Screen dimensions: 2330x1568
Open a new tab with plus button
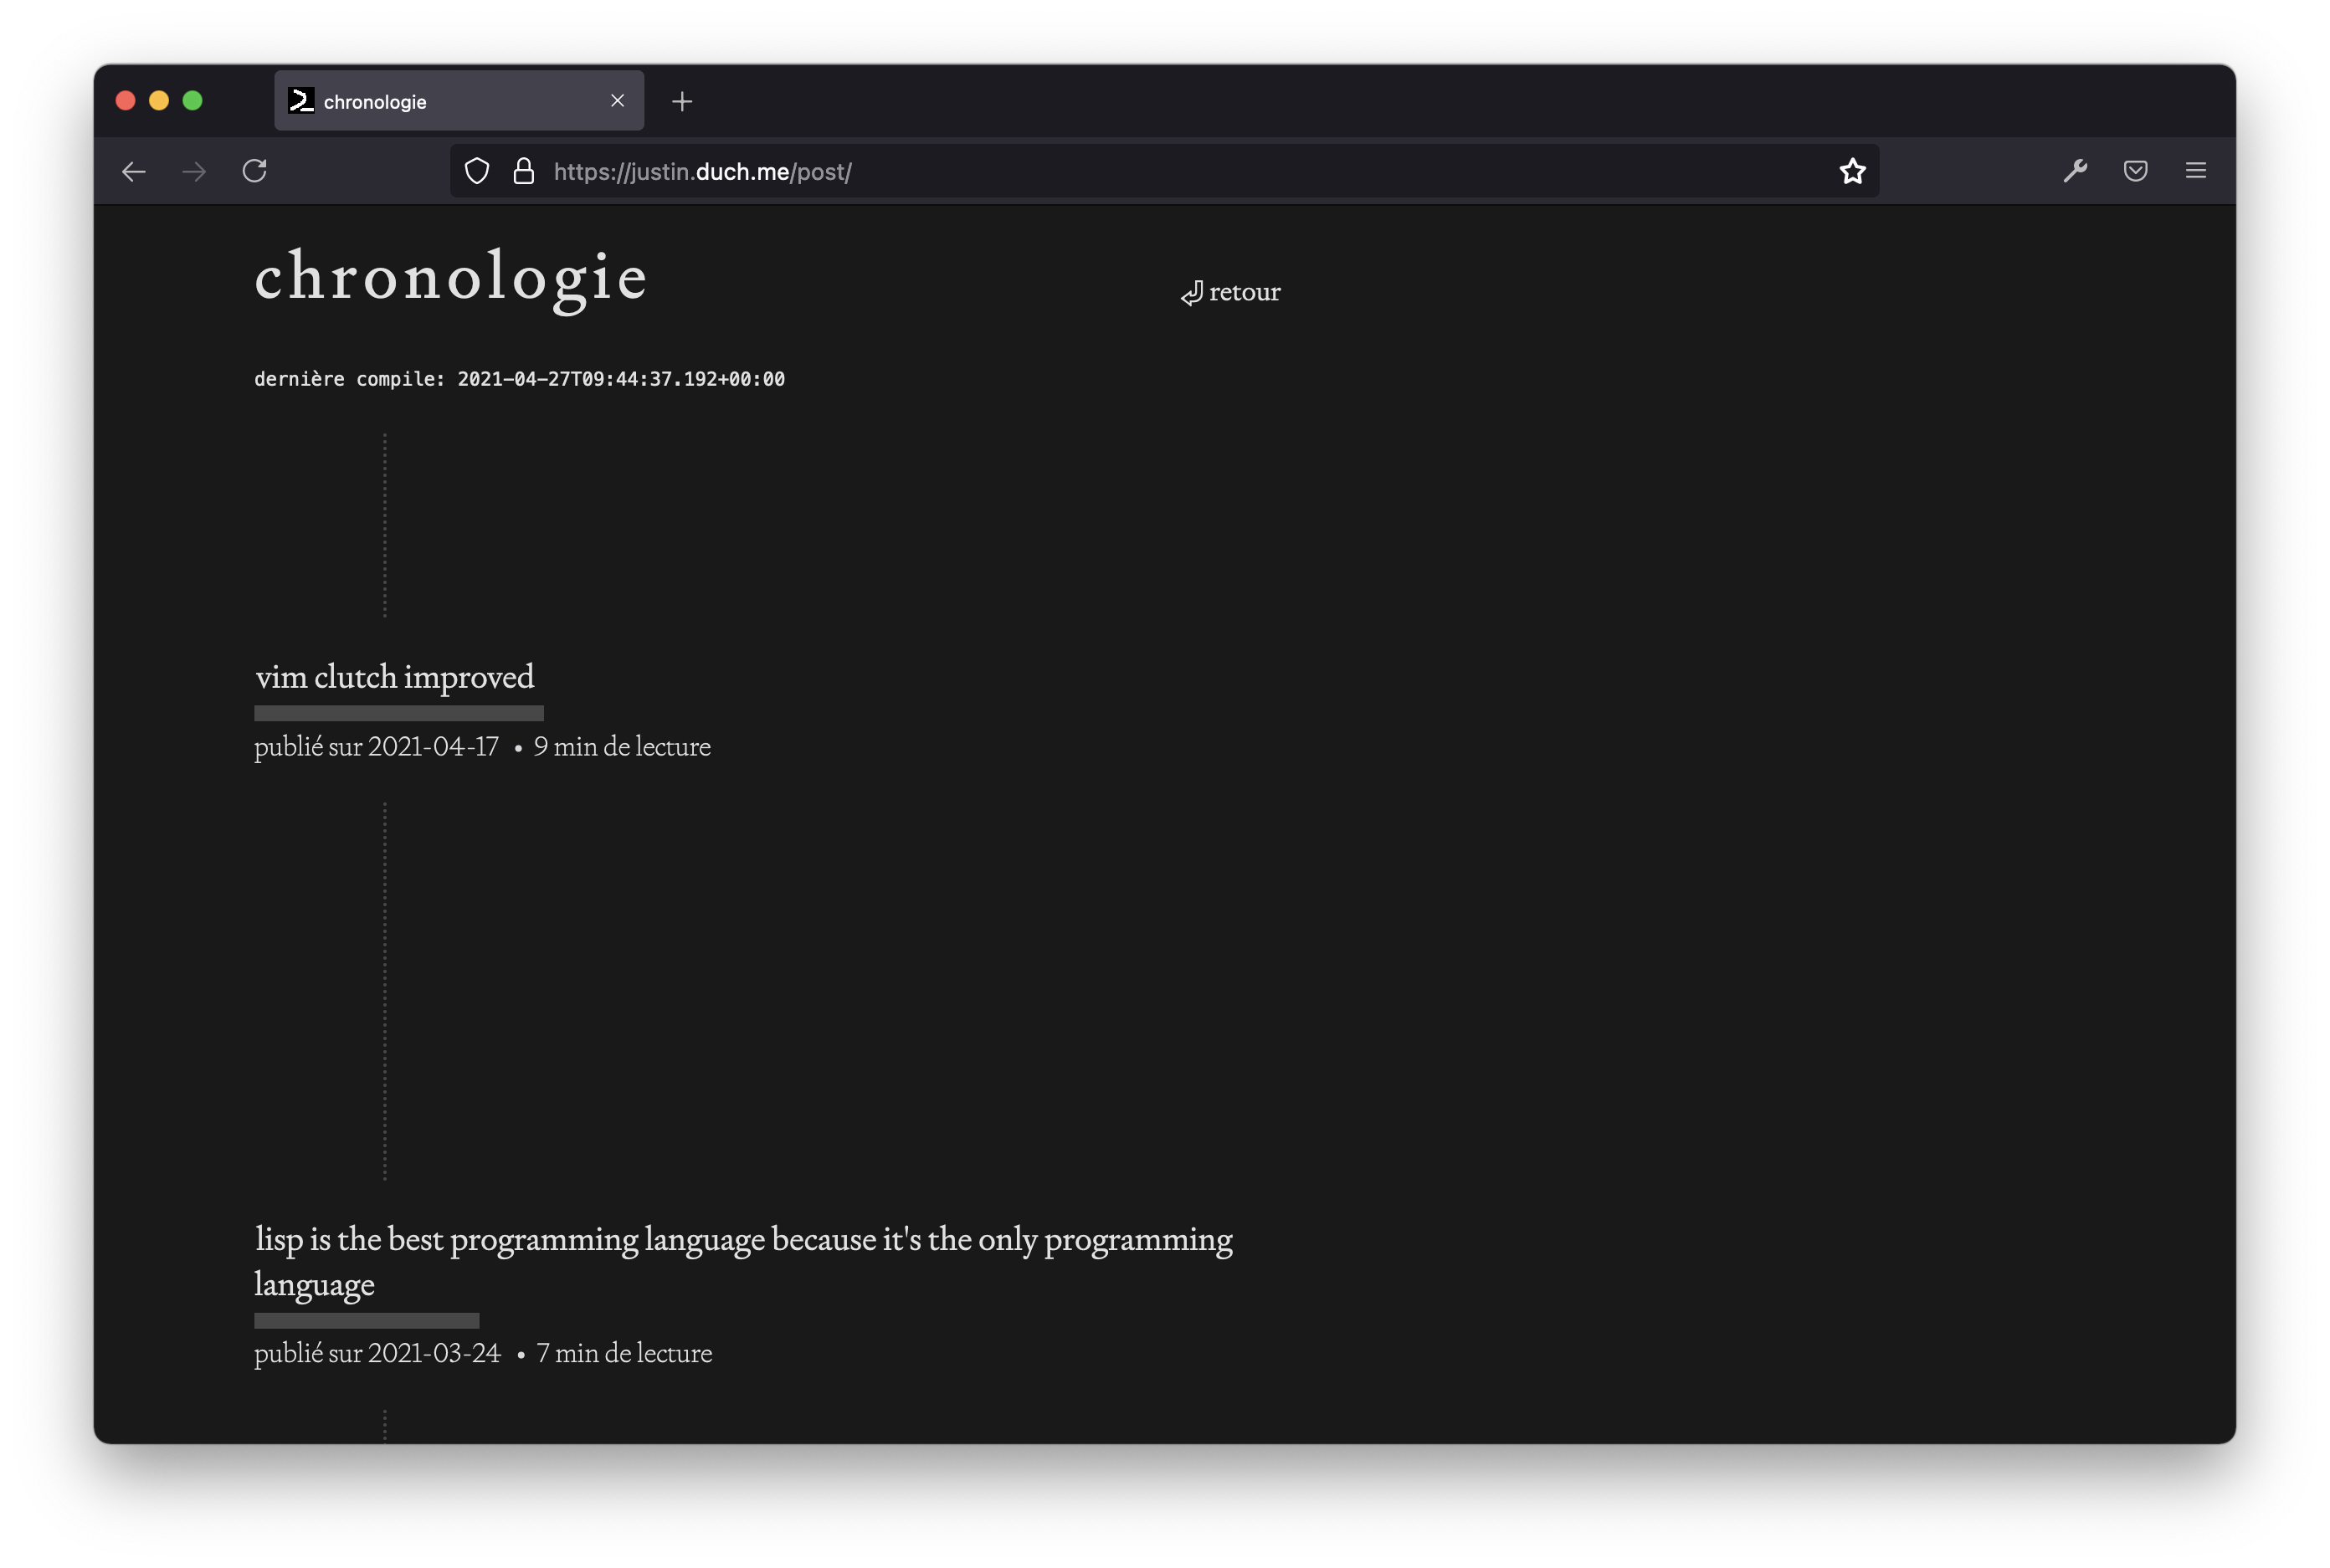tap(682, 102)
